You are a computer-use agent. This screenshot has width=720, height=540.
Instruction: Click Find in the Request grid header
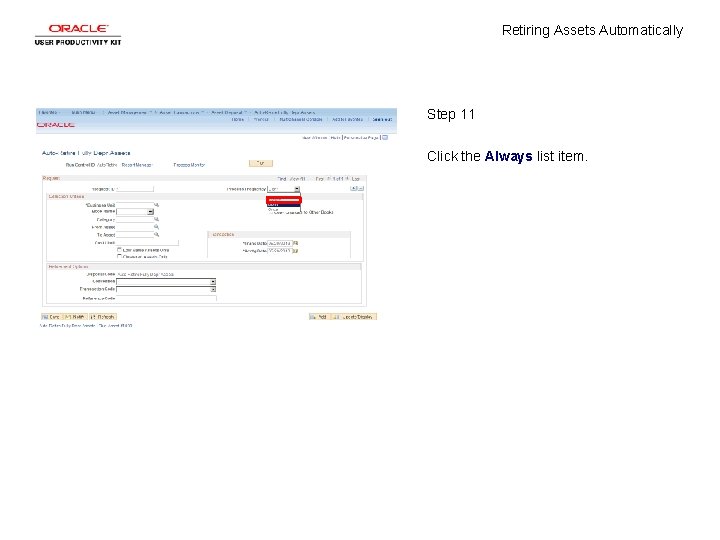click(281, 179)
